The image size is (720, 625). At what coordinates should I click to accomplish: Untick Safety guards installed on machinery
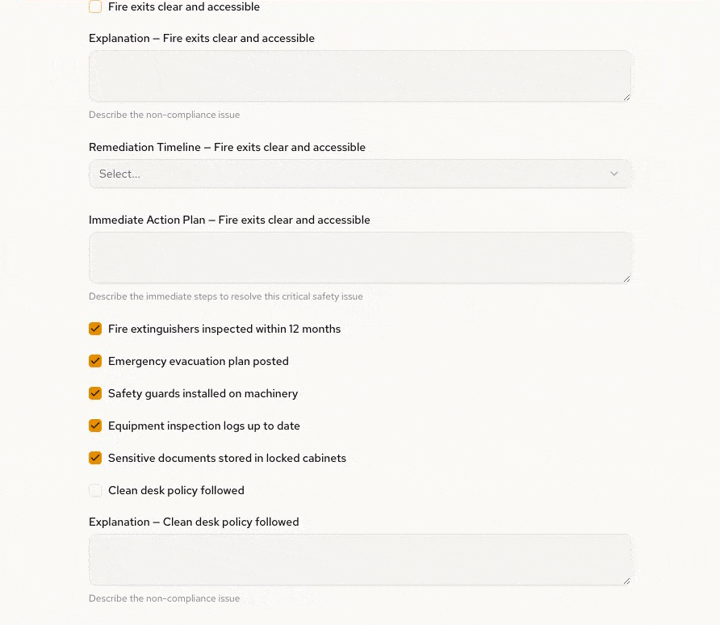(95, 393)
